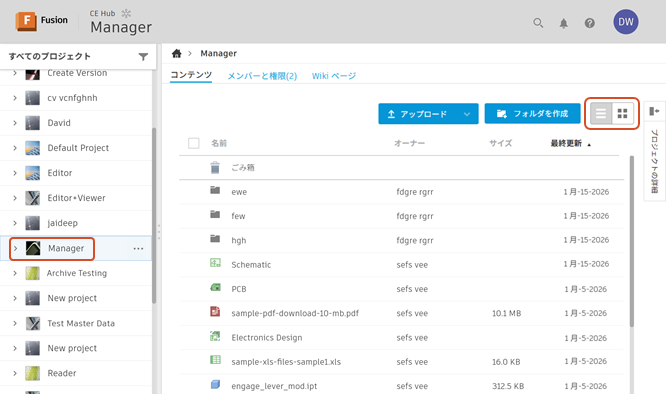
Task: Expand the Editor project tree
Action: coord(15,173)
